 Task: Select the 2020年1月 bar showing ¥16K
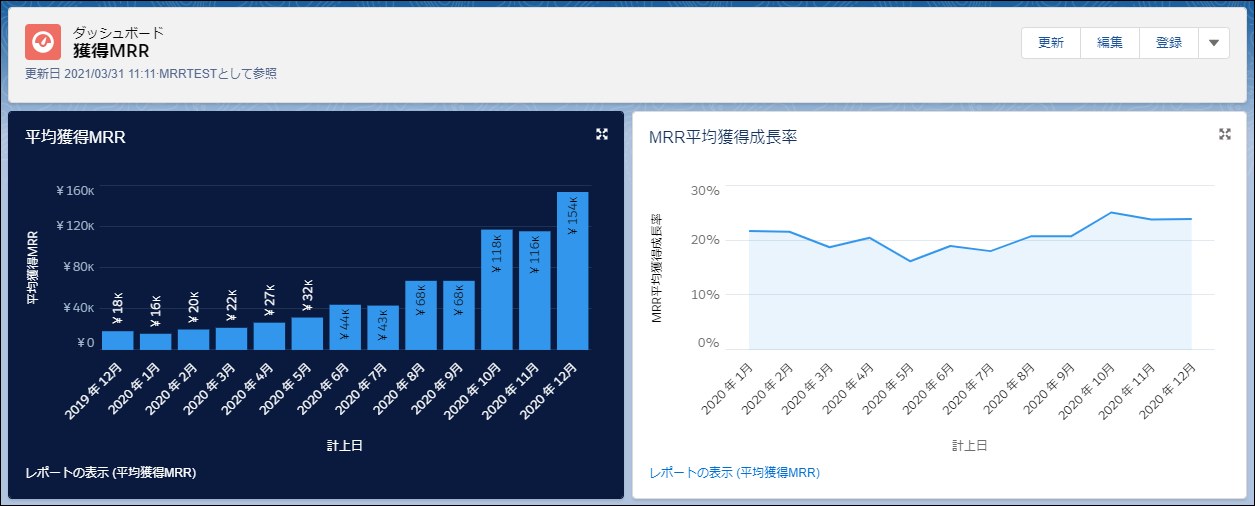156,341
